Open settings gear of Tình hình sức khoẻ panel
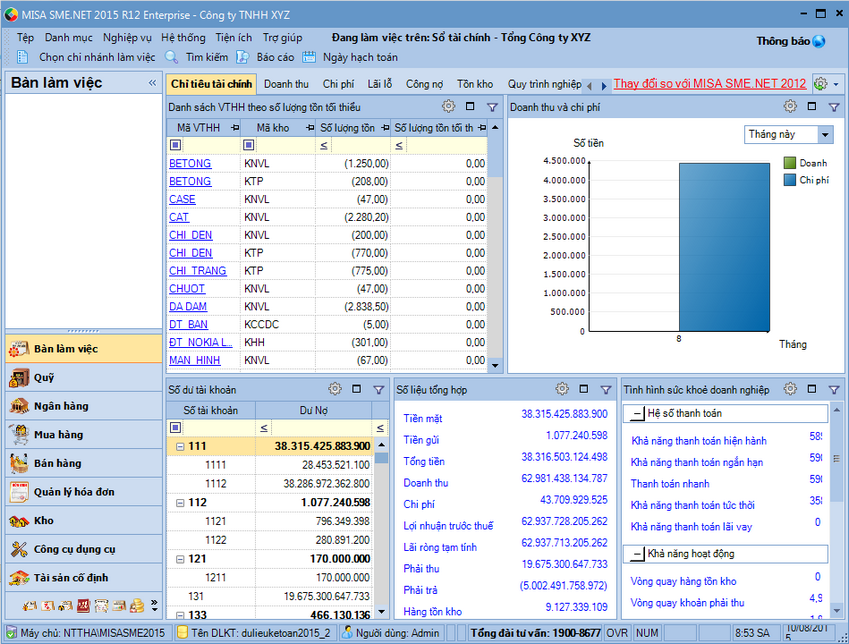Viewport: 849px width, 644px height. click(x=790, y=388)
